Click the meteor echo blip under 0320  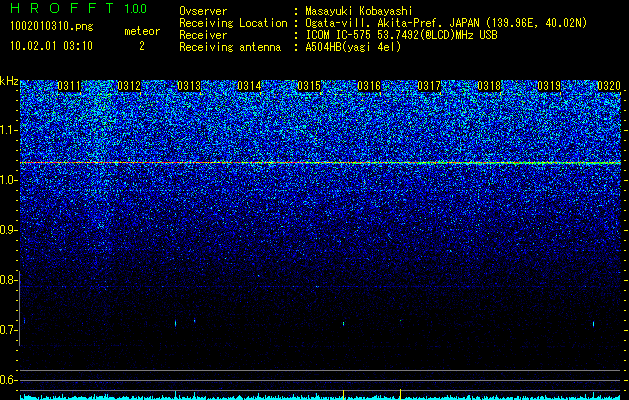pyautogui.click(x=593, y=324)
